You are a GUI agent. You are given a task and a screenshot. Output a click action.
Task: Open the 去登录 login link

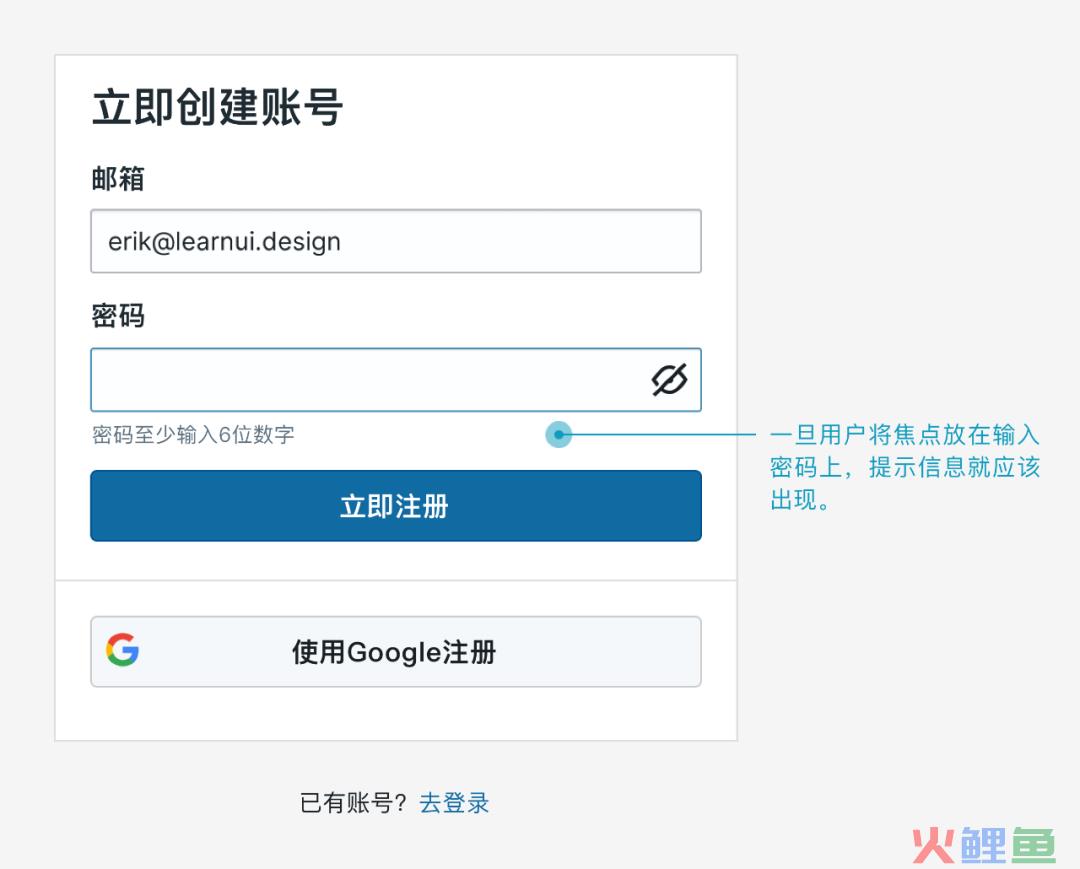pyautogui.click(x=454, y=803)
